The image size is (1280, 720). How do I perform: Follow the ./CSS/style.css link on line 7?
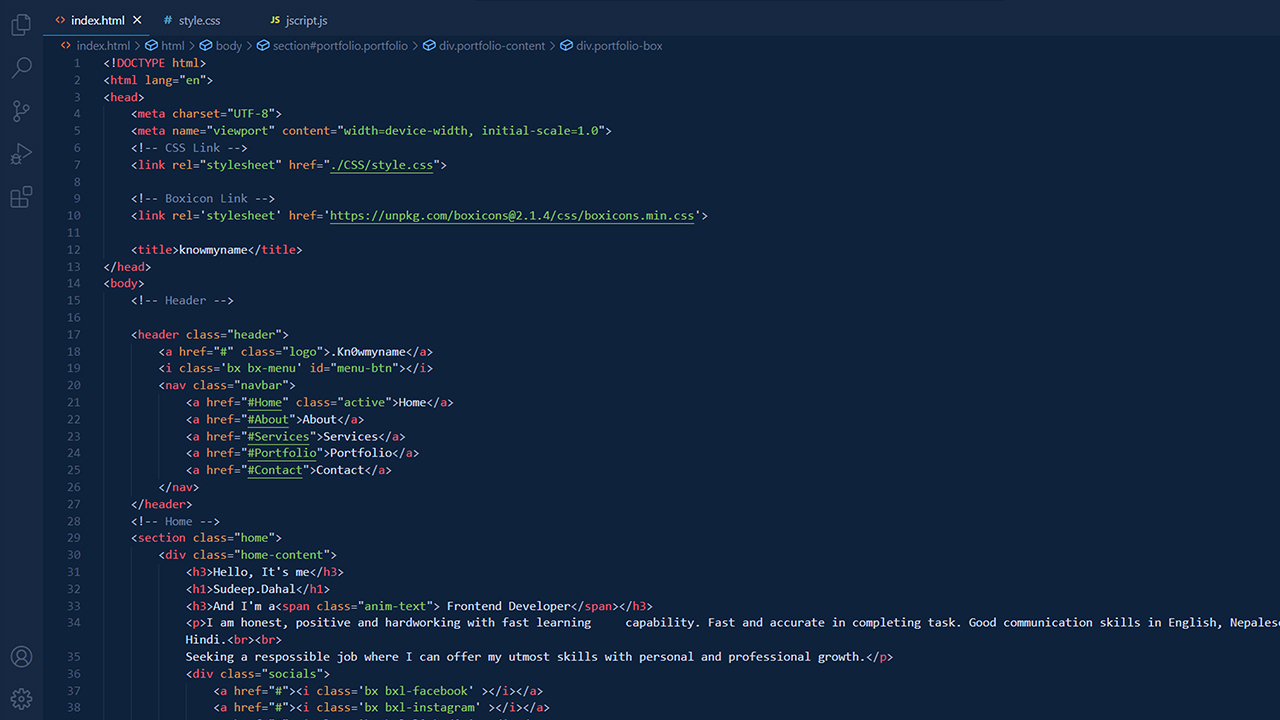[x=381, y=165]
